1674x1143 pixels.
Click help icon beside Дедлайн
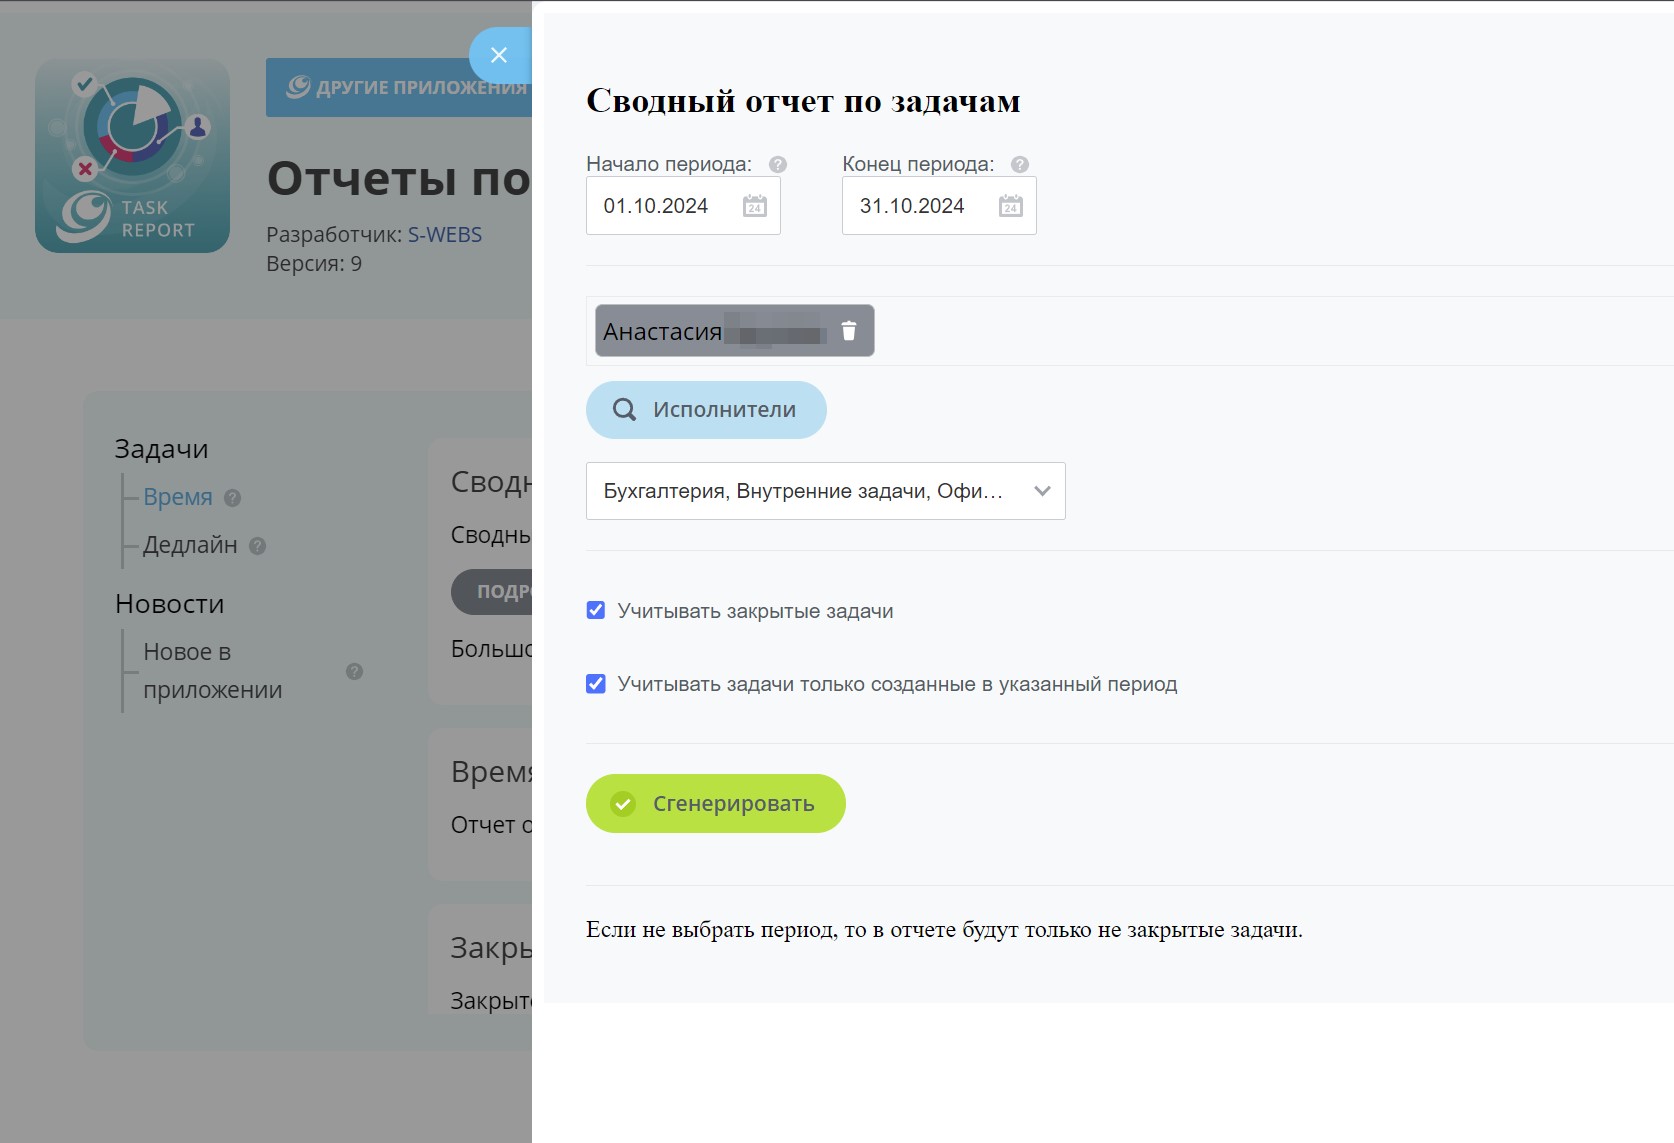[x=258, y=546]
